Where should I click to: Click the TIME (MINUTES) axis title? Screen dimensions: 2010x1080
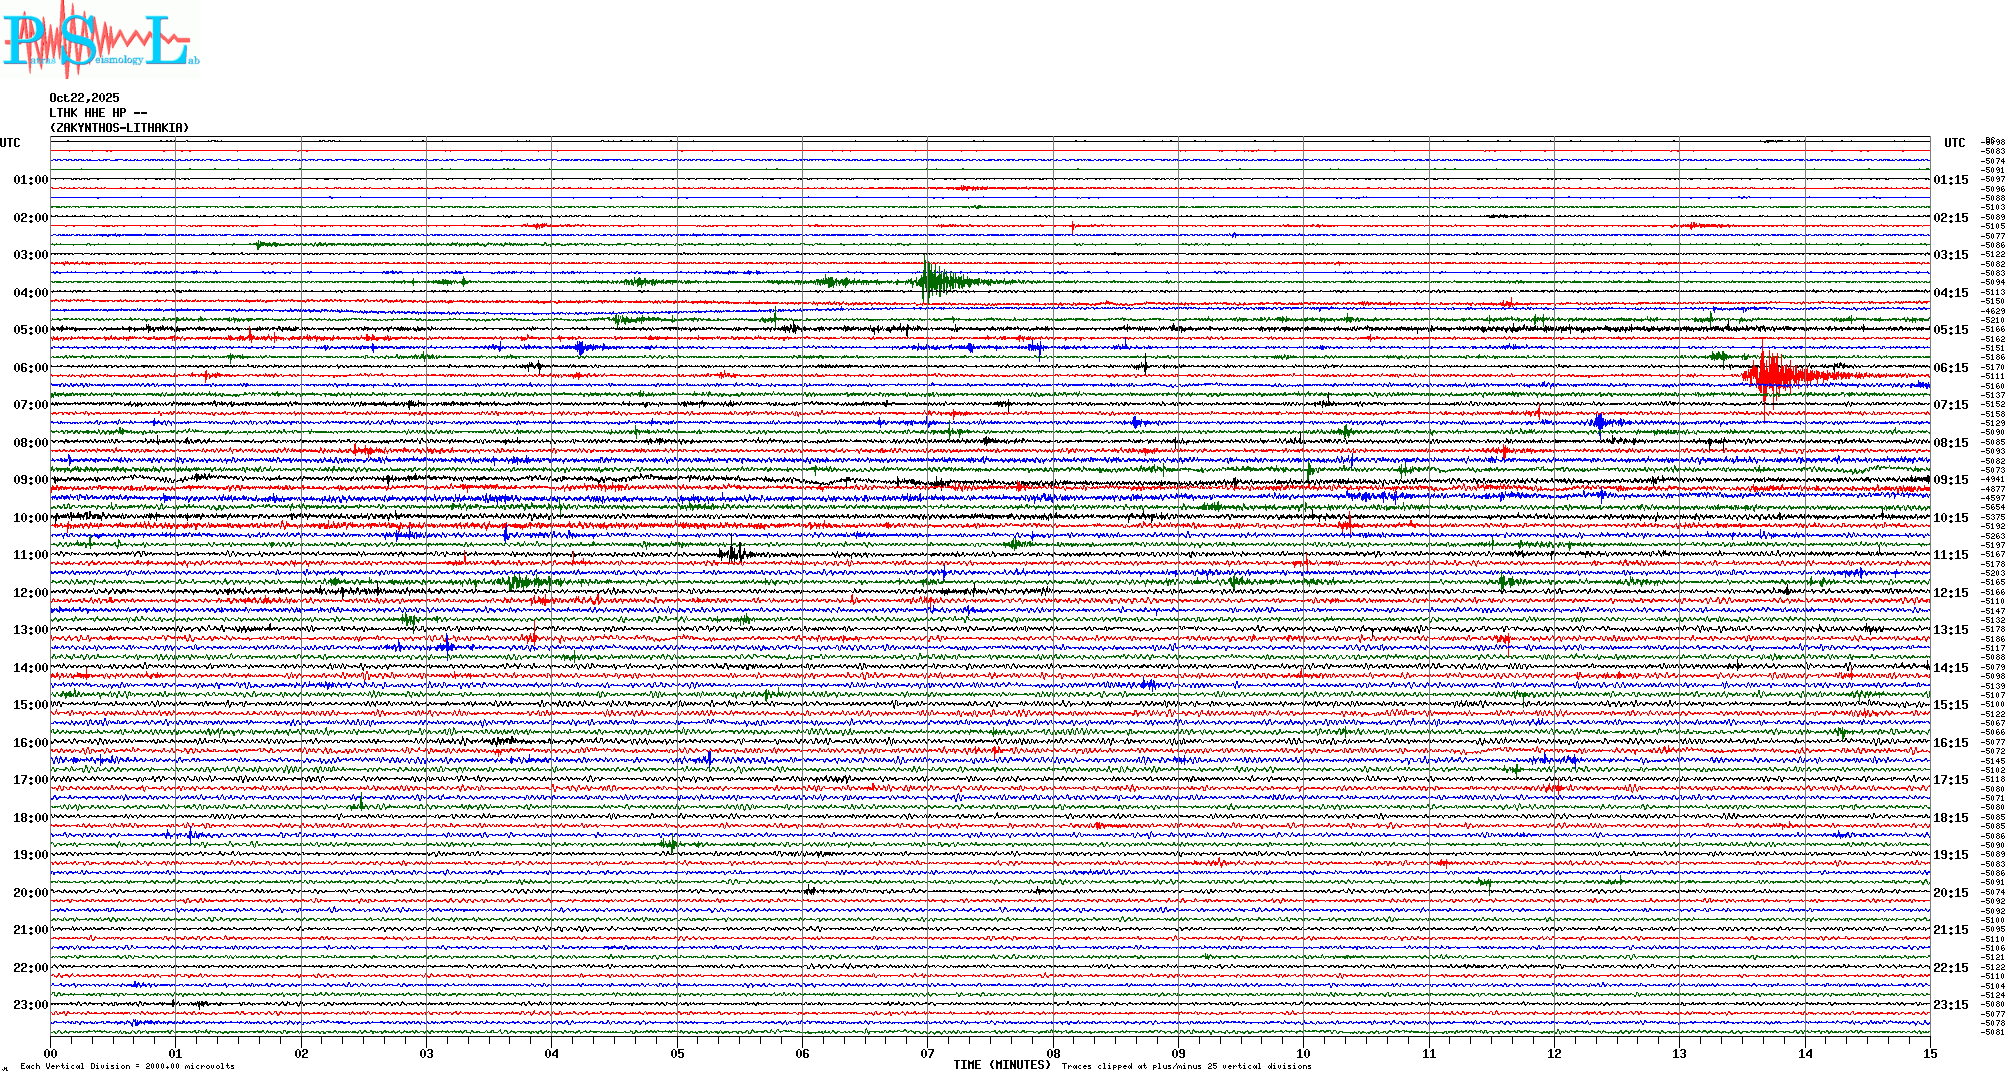coord(1002,1065)
